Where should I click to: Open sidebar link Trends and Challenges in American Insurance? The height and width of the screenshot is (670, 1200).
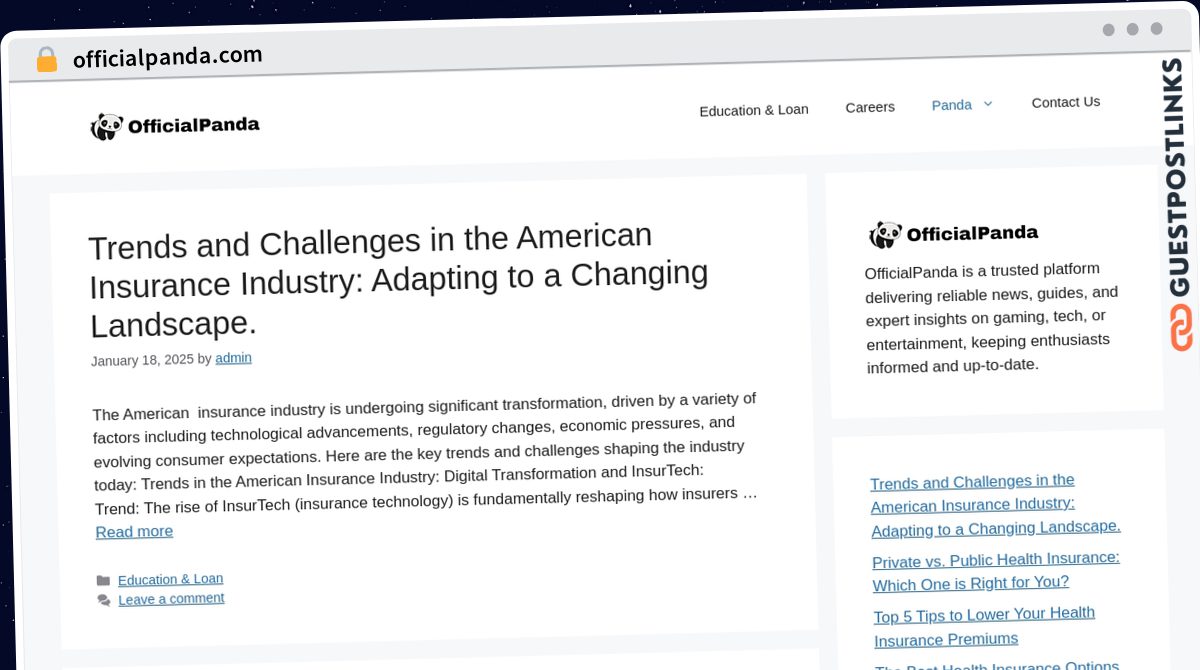coord(995,505)
